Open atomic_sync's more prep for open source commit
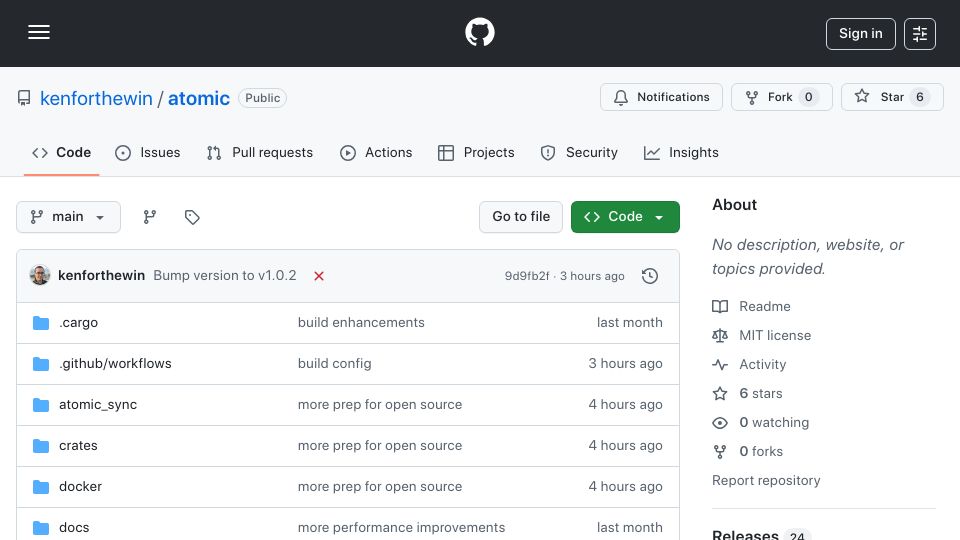 [380, 405]
